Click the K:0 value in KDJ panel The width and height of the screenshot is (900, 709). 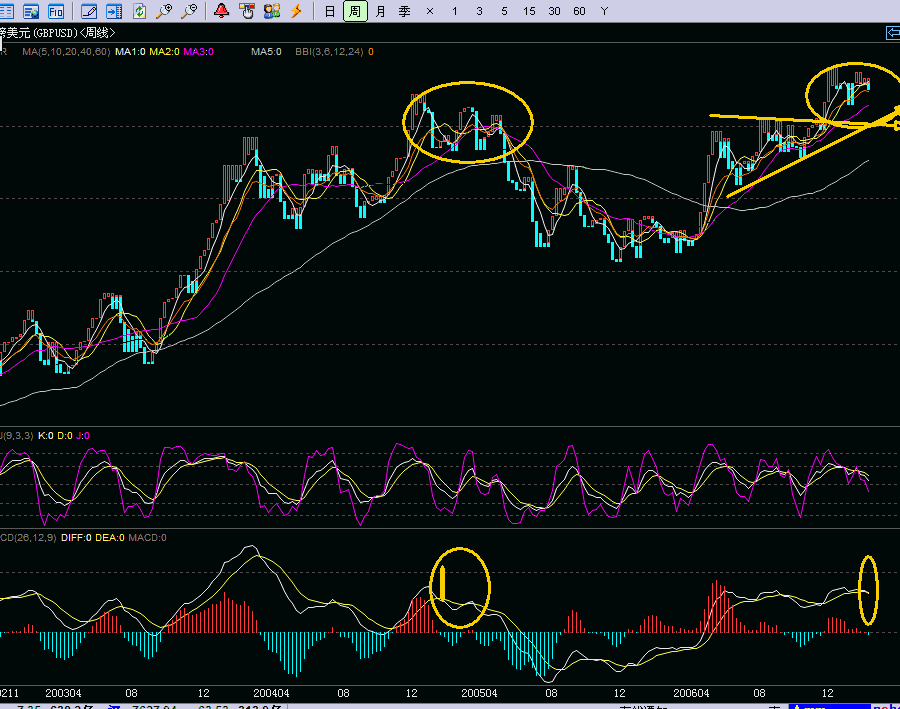(x=46, y=436)
